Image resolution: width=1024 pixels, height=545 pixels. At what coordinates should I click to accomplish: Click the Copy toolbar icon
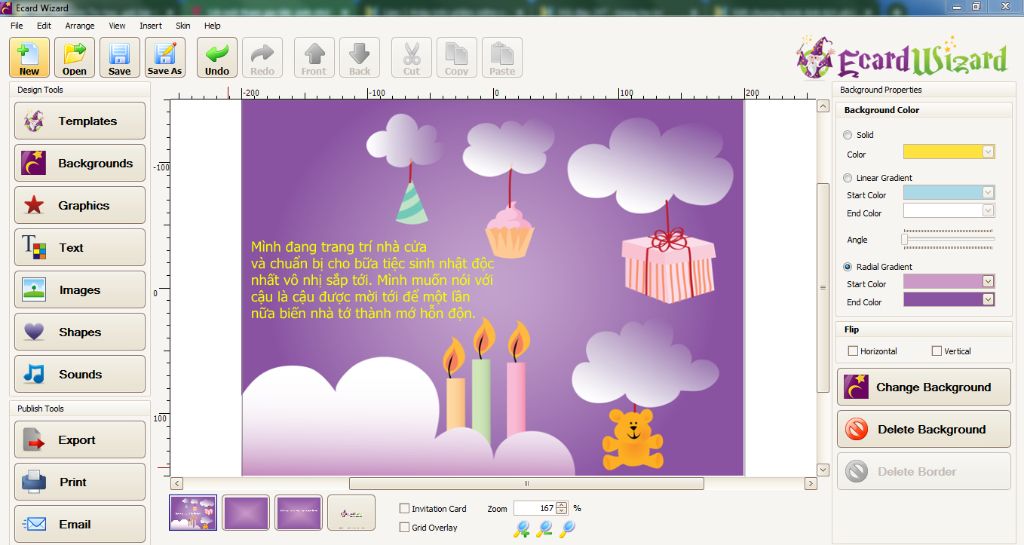456,57
